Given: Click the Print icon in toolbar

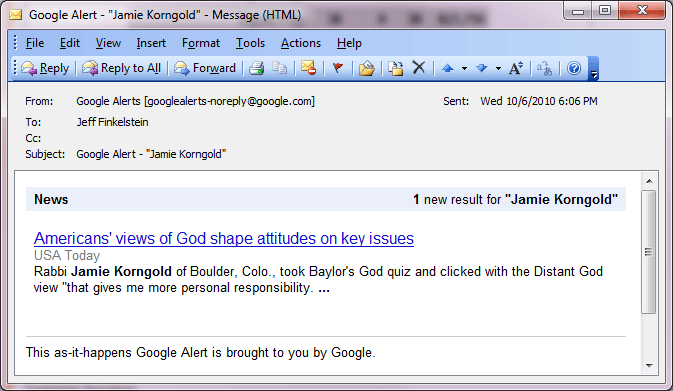Looking at the screenshot, I should tap(257, 68).
